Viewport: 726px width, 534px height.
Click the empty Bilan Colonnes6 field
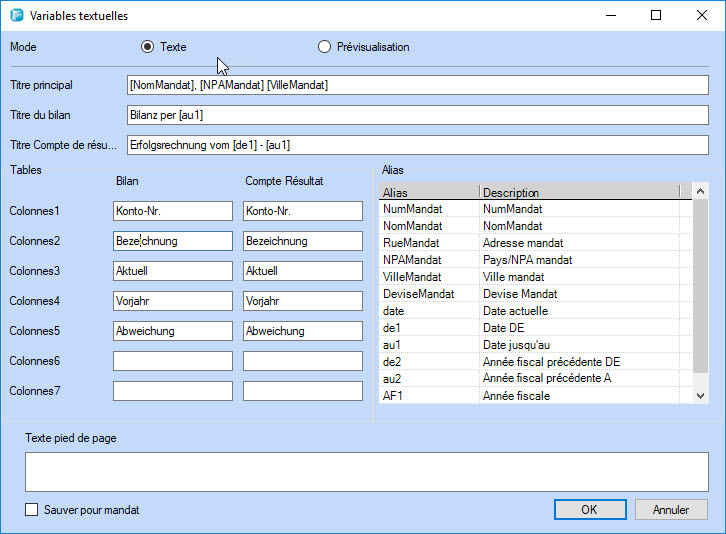(173, 361)
